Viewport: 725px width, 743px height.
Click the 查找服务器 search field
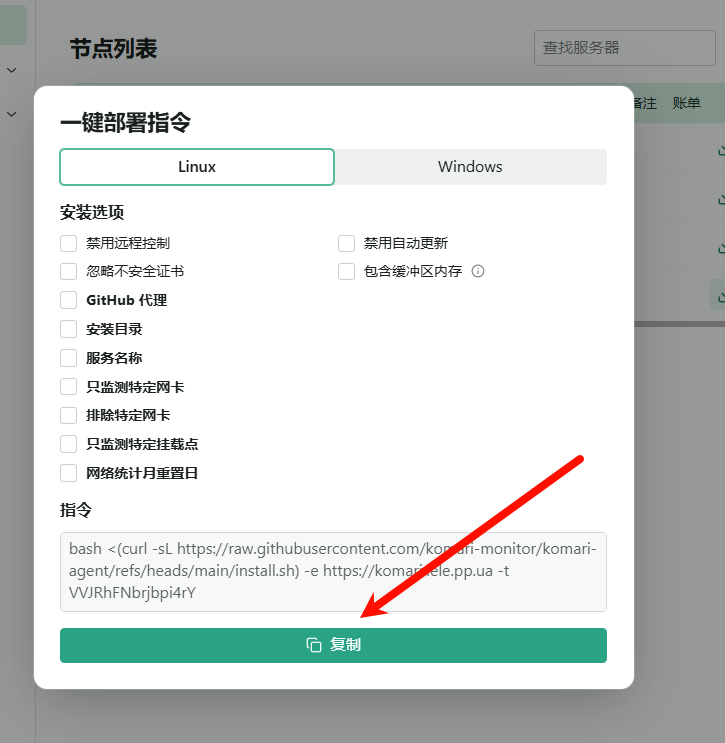[610, 48]
